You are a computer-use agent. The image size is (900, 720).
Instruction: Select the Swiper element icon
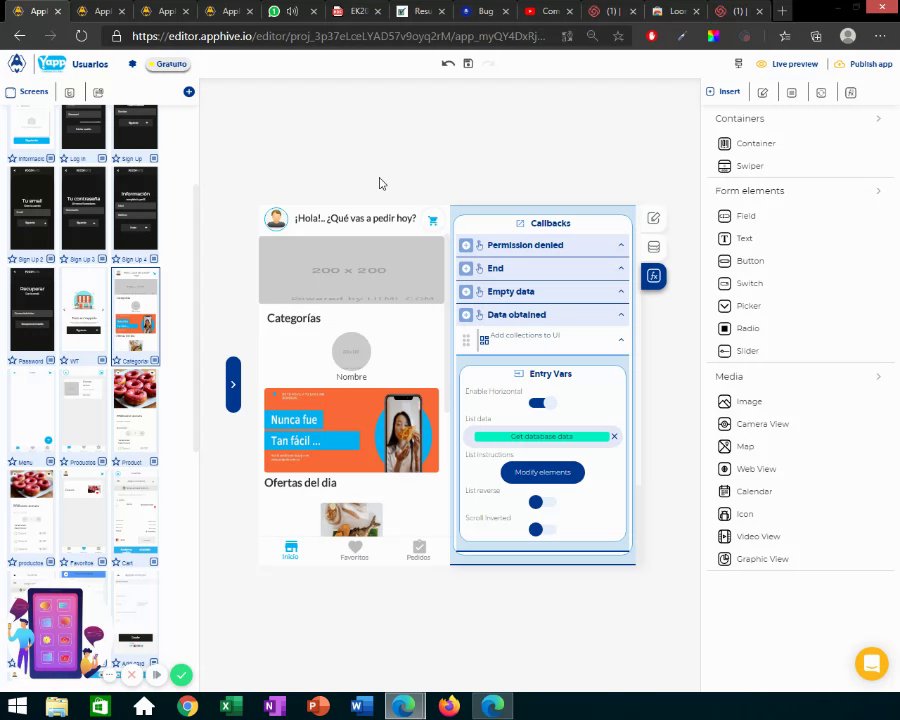tap(724, 166)
